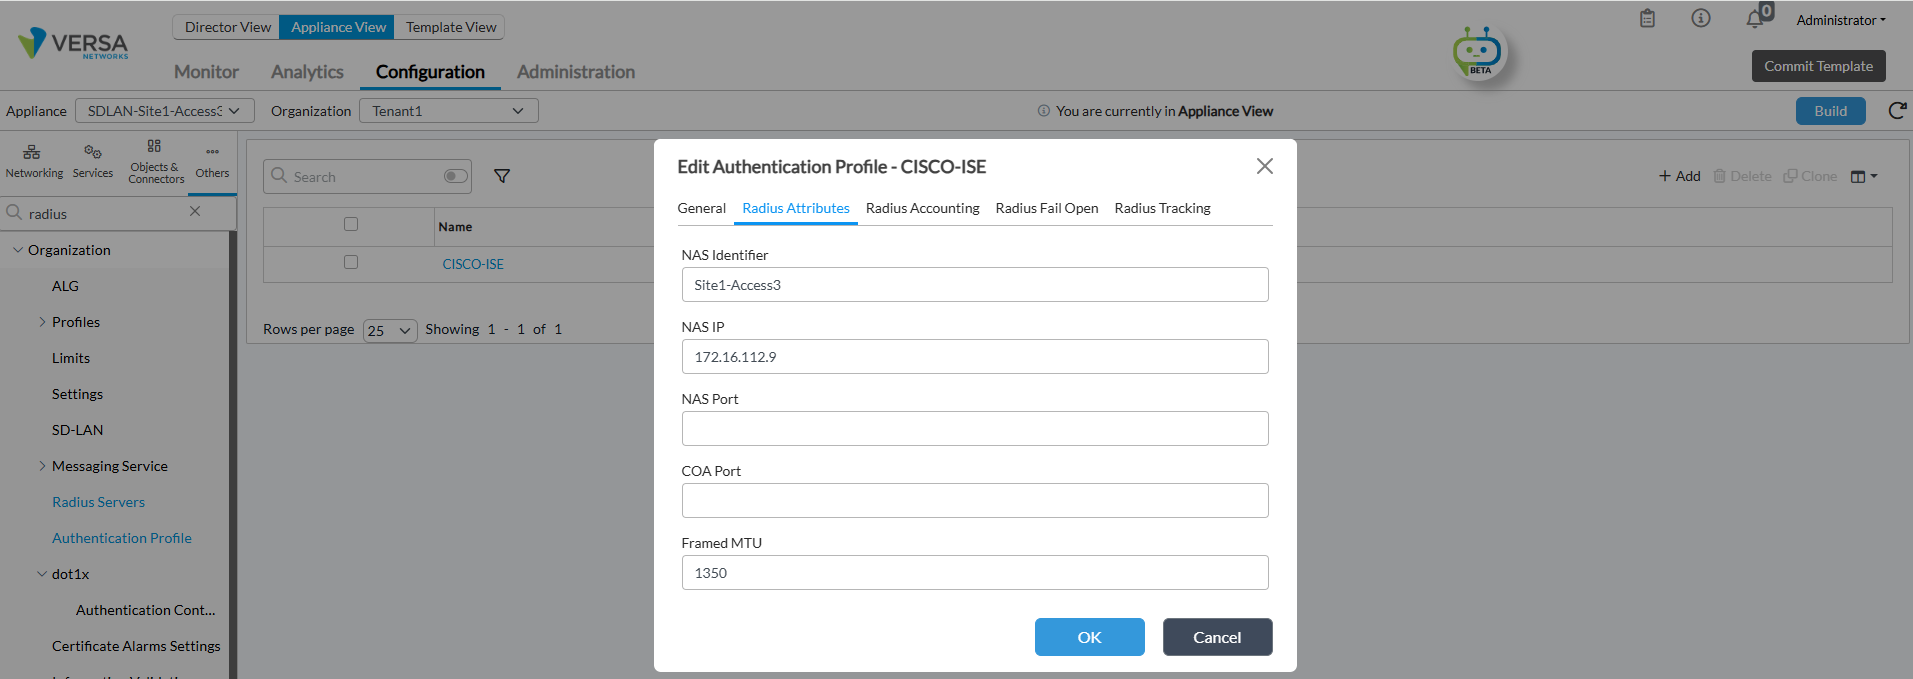The height and width of the screenshot is (679, 1913).
Task: Switch to the Radius Accounting tab
Action: pyautogui.click(x=922, y=208)
